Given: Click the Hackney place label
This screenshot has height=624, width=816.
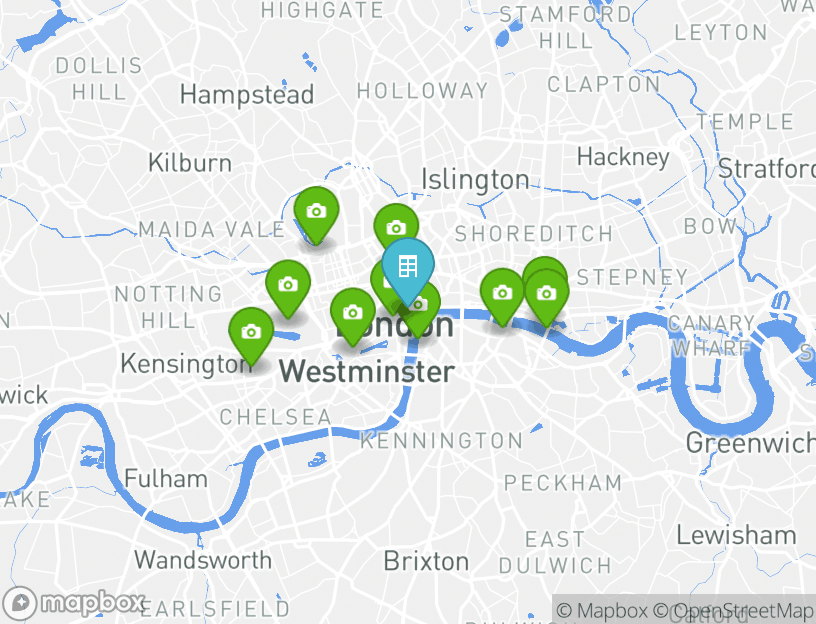Looking at the screenshot, I should (623, 157).
